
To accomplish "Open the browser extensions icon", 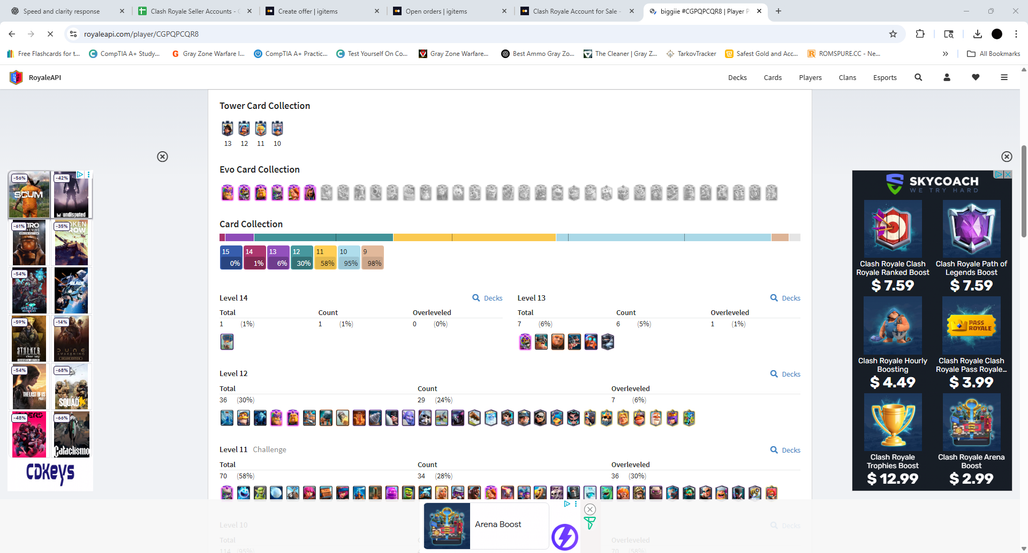I will point(920,34).
